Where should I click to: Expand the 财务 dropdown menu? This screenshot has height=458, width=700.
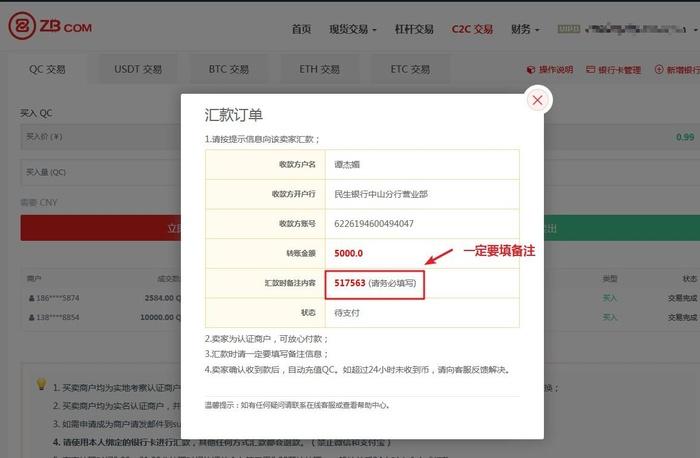coord(523,29)
